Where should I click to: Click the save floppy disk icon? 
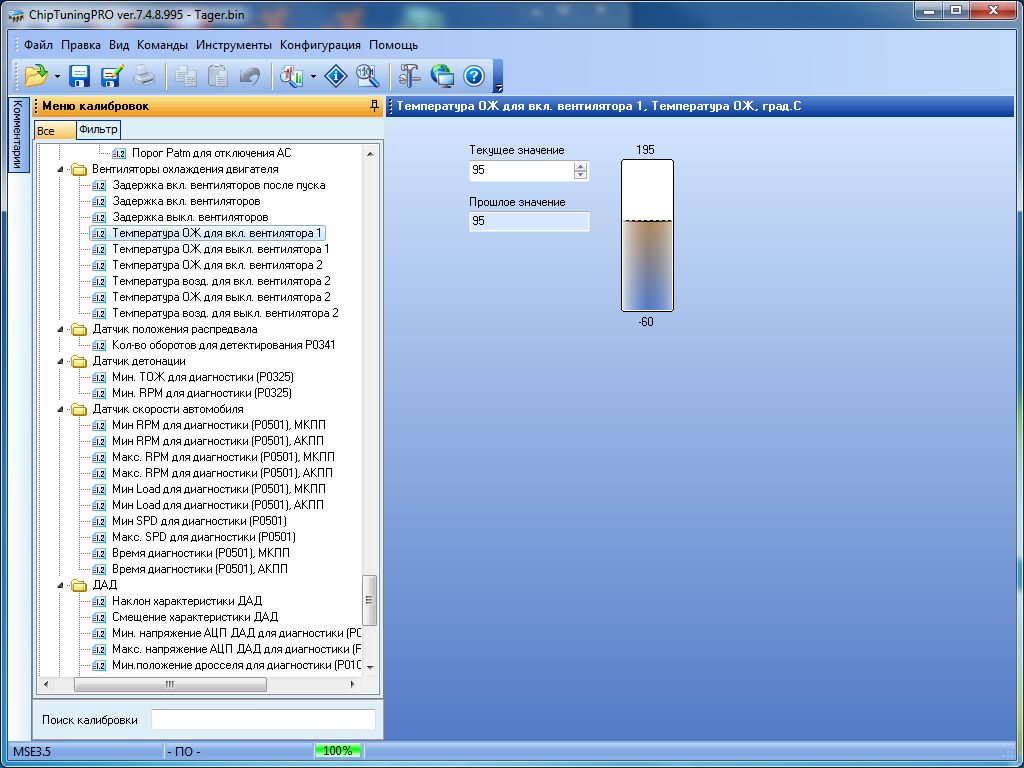[x=80, y=75]
